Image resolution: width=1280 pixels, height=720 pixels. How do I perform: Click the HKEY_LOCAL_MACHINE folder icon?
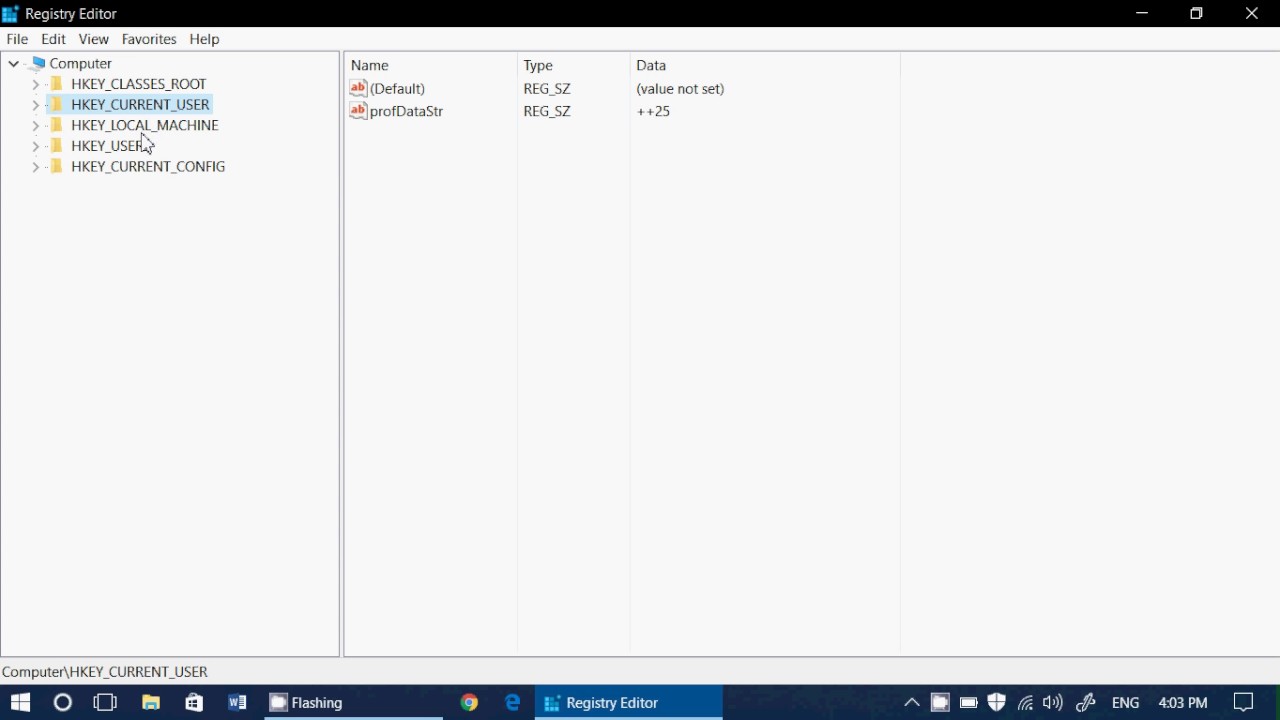(57, 125)
